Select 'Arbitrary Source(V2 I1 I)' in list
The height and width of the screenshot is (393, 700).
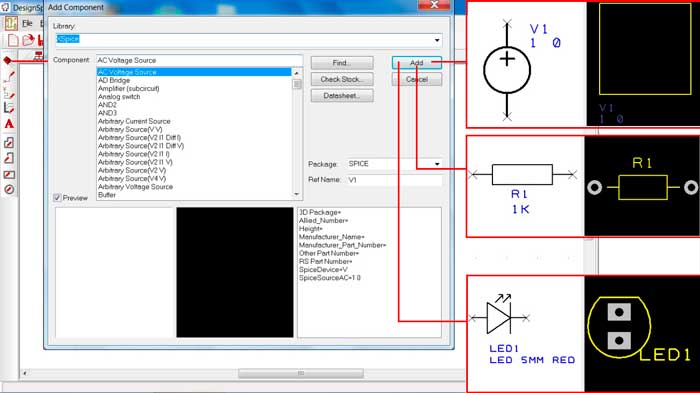tap(133, 154)
